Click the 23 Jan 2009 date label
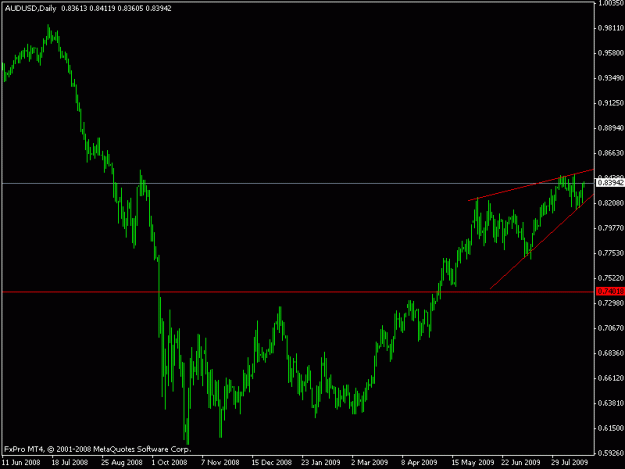The height and width of the screenshot is (469, 625). 321,462
